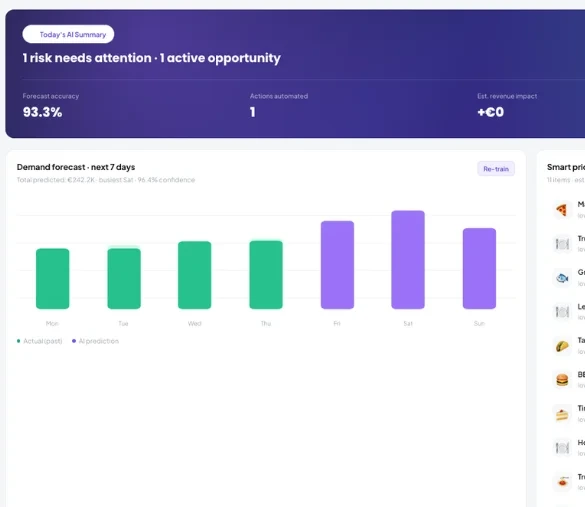585x507 pixels.
Task: Toggle the AI prediction legend entry
Action: click(x=95, y=341)
